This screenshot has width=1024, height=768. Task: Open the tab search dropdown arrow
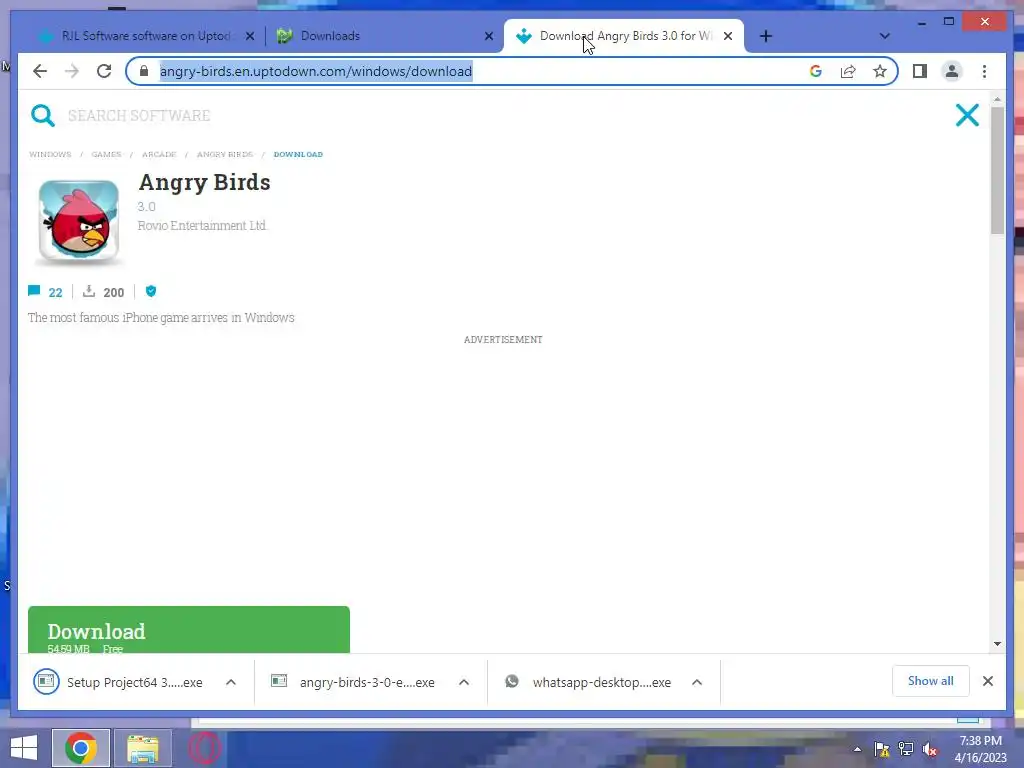pos(884,36)
